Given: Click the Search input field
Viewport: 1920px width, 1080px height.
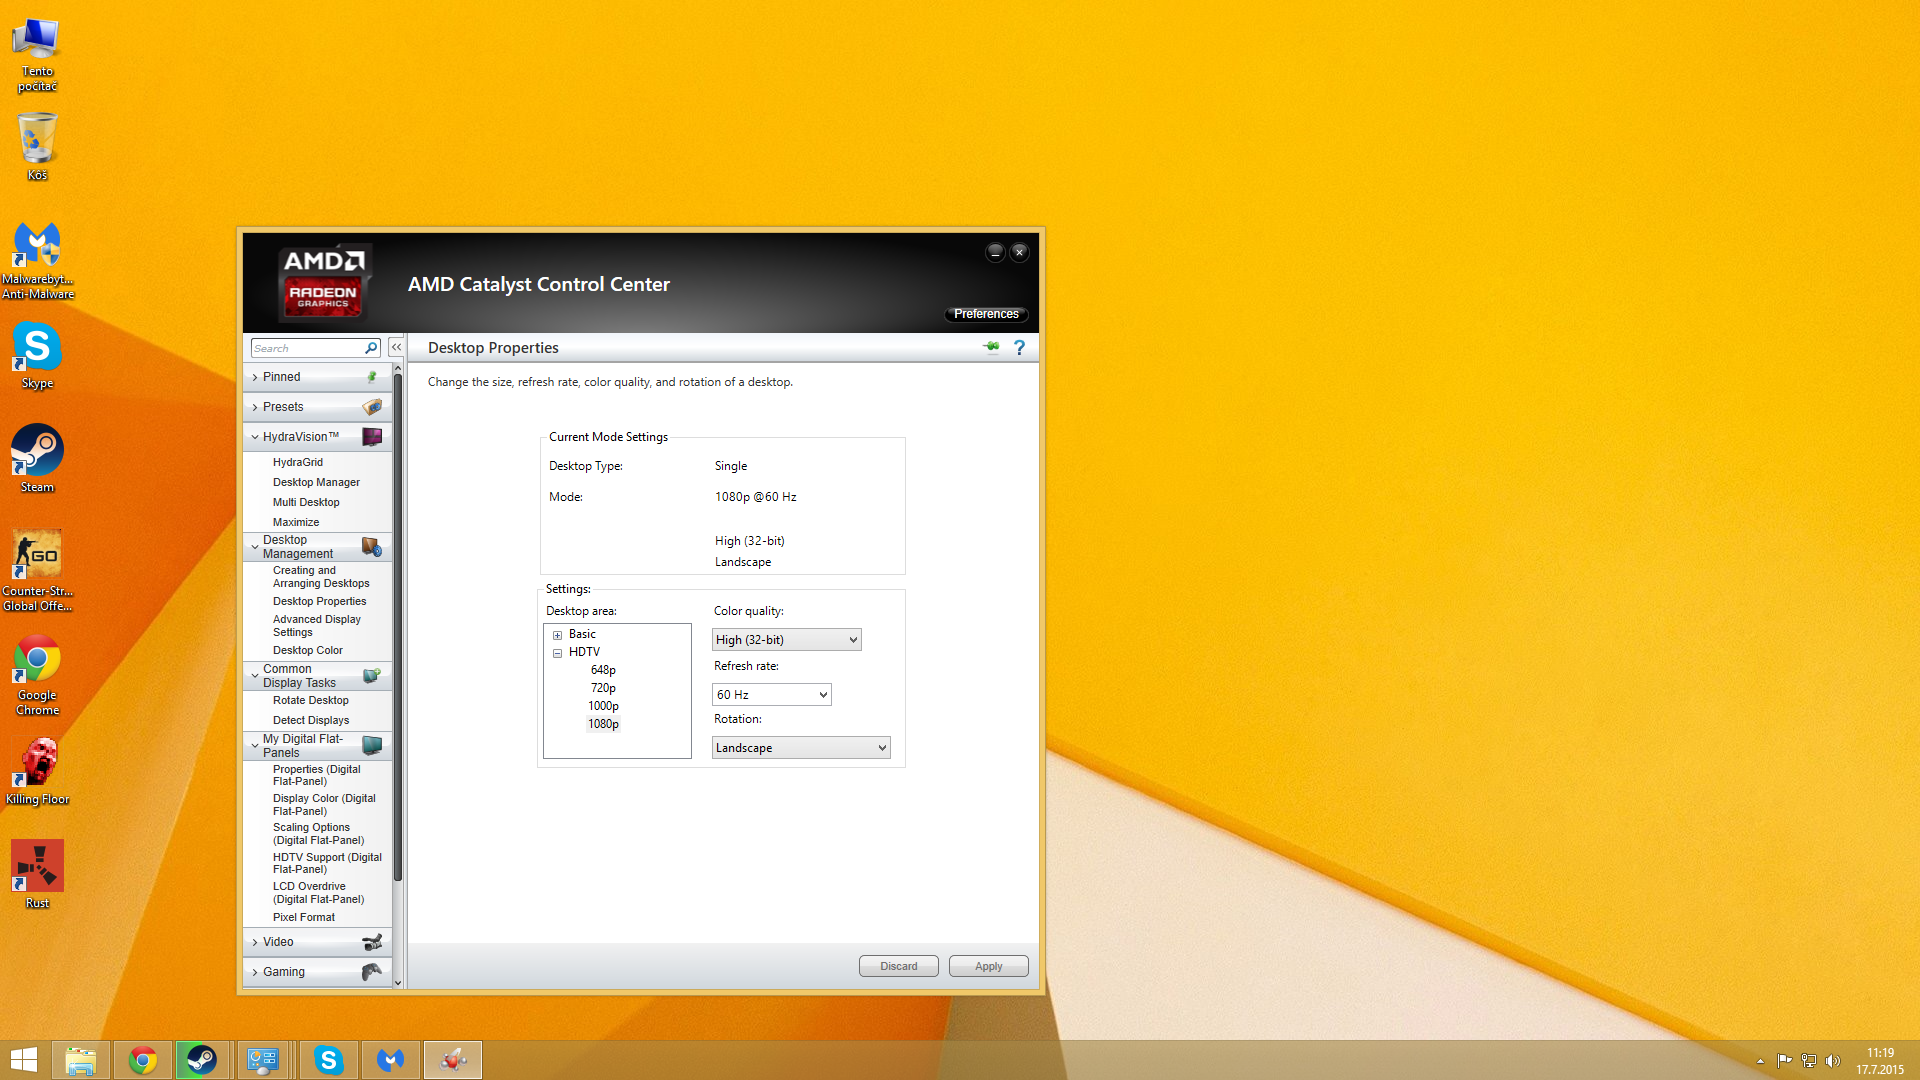Looking at the screenshot, I should [x=305, y=348].
